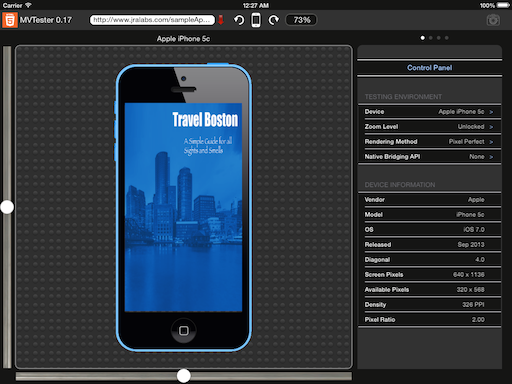This screenshot has height=384, width=512.
Task: Click the 73% zoom button
Action: 301,20
